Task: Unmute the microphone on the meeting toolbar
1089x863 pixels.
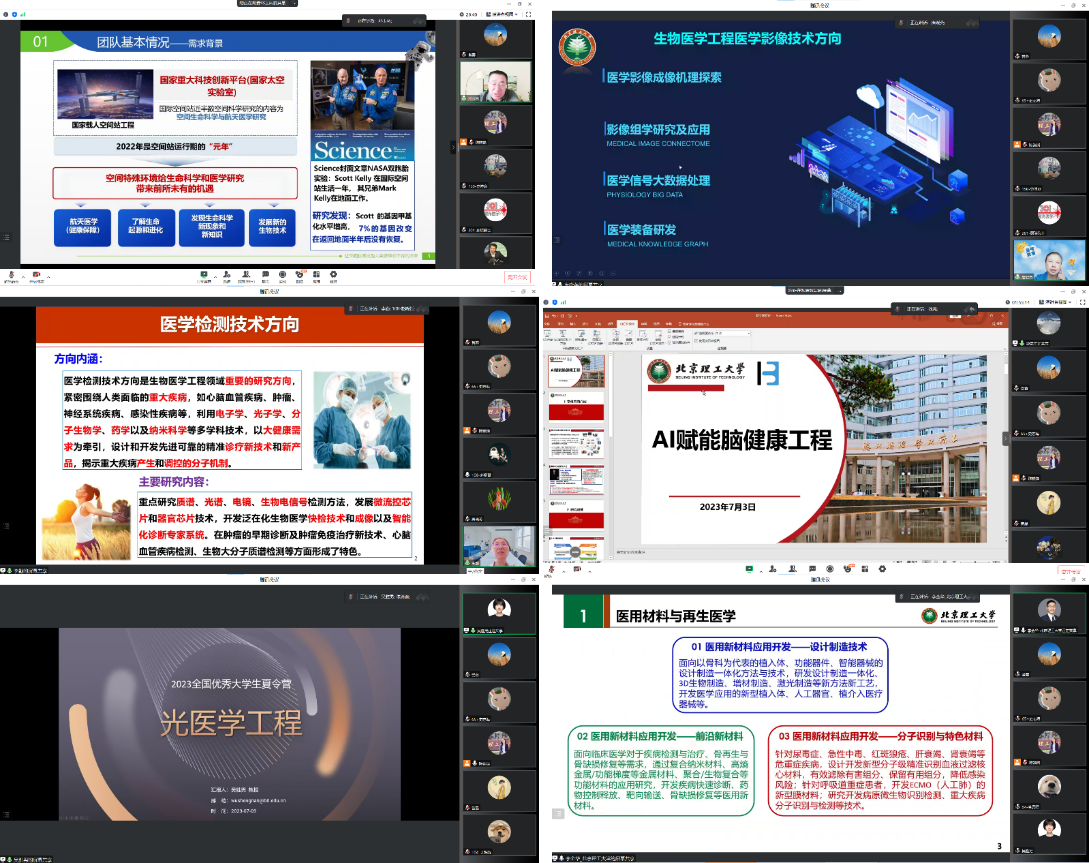Action: [10, 272]
